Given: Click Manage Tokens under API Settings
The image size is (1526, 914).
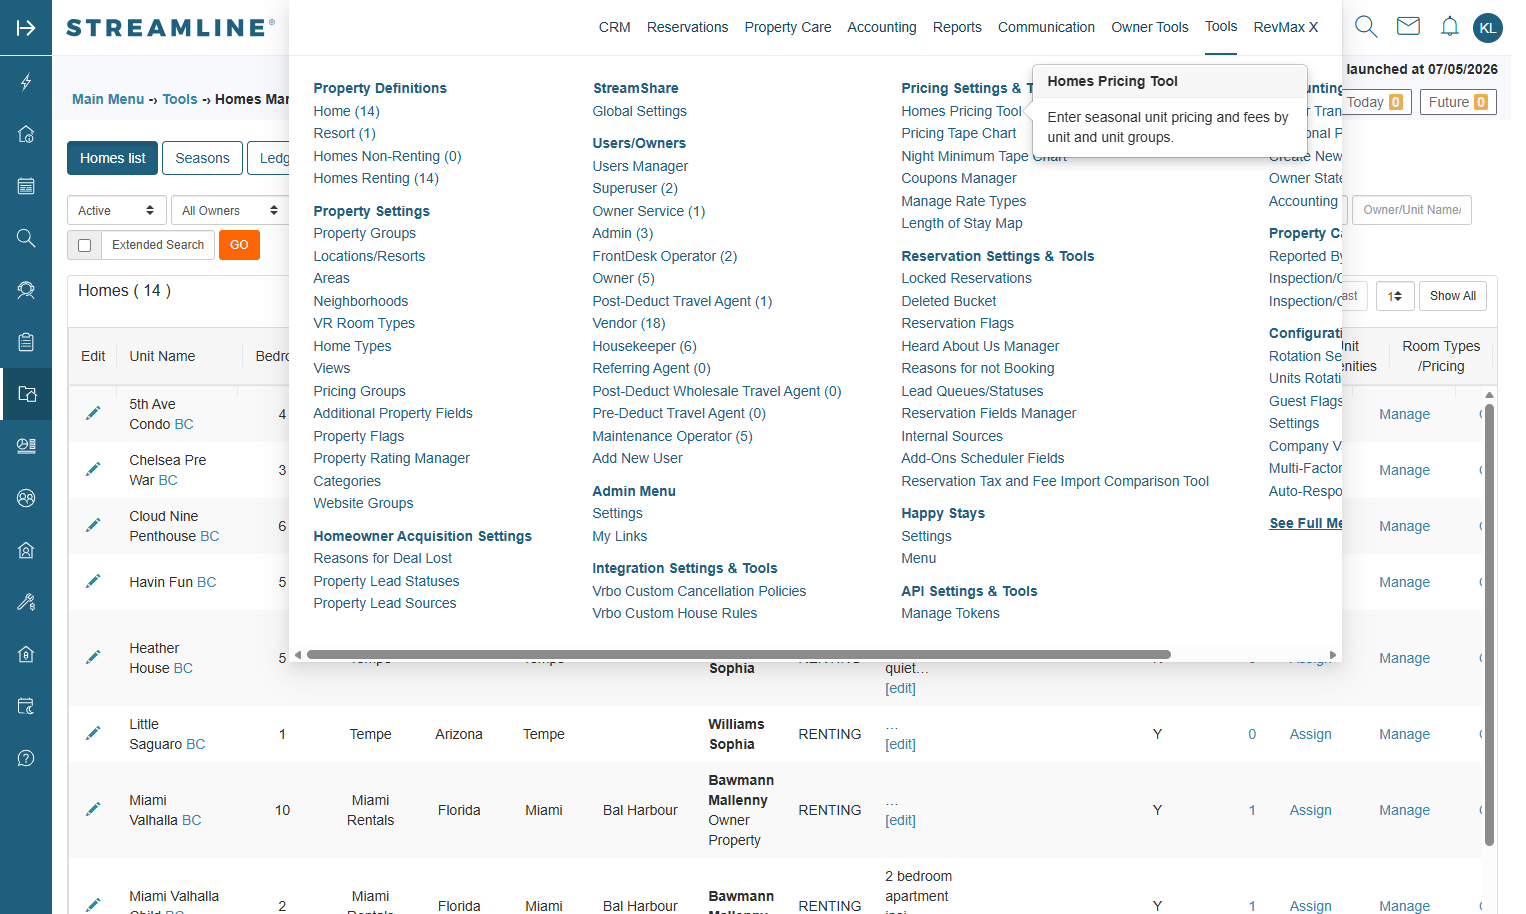Looking at the screenshot, I should [x=950, y=613].
